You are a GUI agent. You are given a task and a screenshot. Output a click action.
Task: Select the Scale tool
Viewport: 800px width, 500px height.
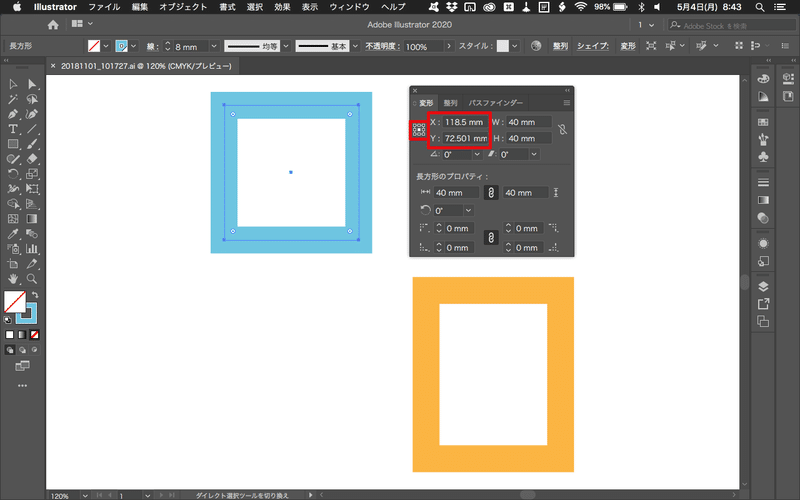(32, 174)
